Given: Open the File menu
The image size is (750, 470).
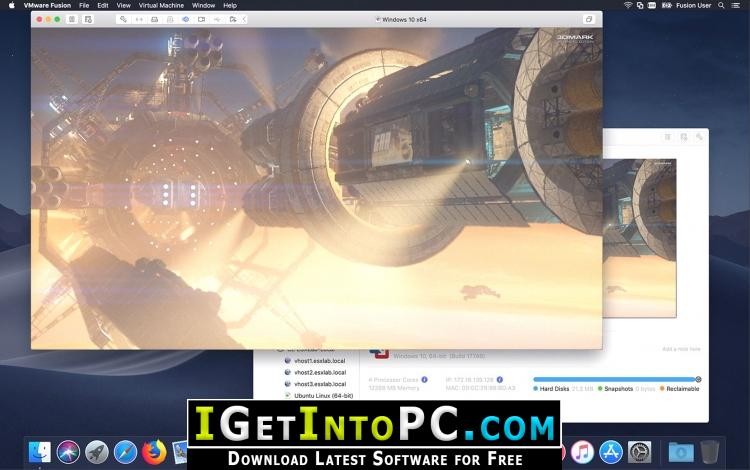Looking at the screenshot, I should click(84, 5).
